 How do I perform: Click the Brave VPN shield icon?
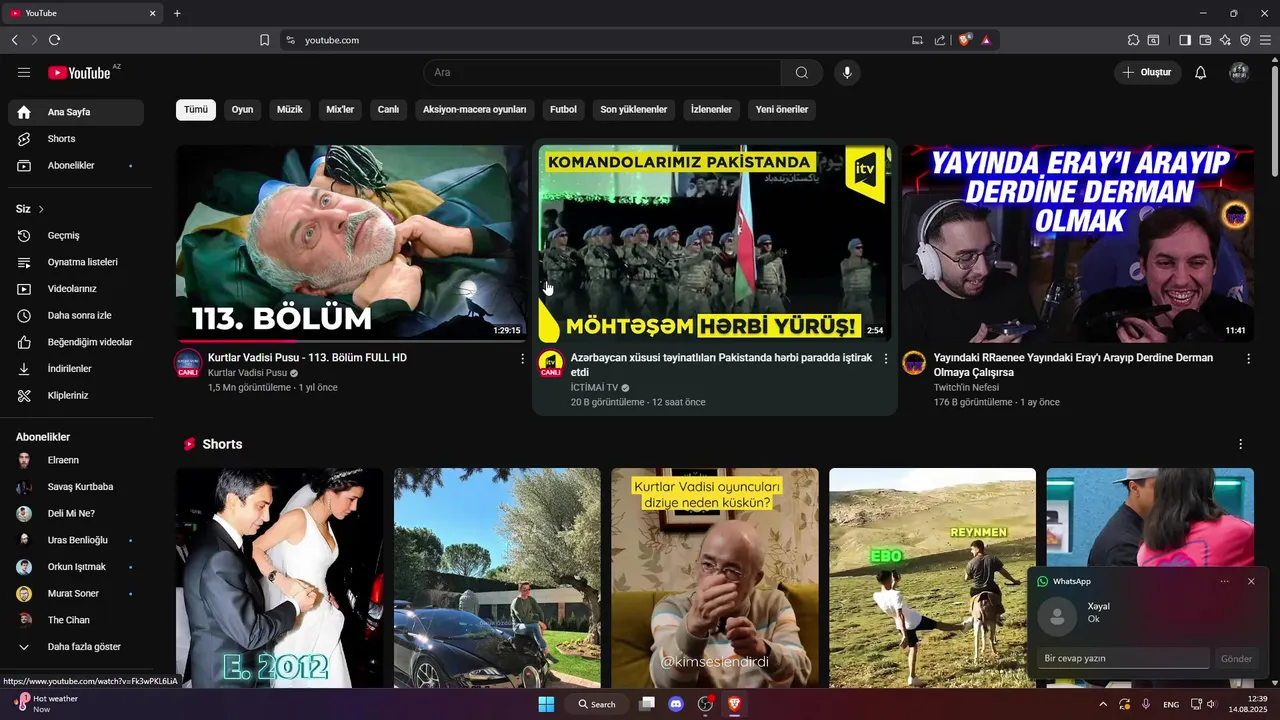click(1245, 40)
